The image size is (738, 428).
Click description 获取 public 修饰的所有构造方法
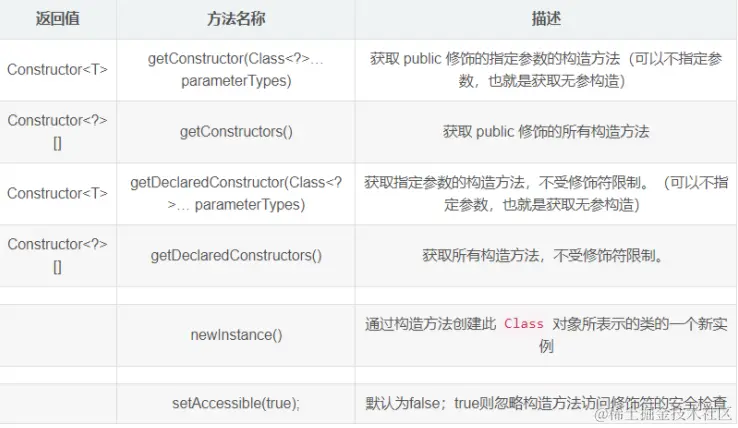tap(546, 131)
